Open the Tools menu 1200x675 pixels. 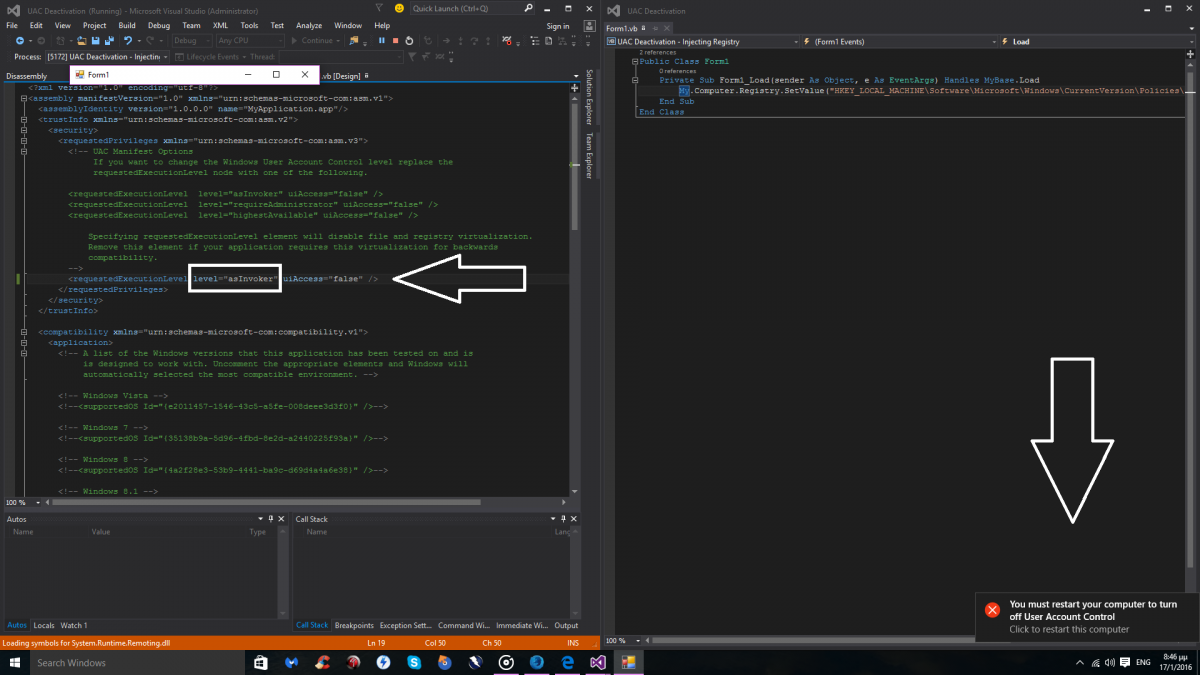click(249, 25)
